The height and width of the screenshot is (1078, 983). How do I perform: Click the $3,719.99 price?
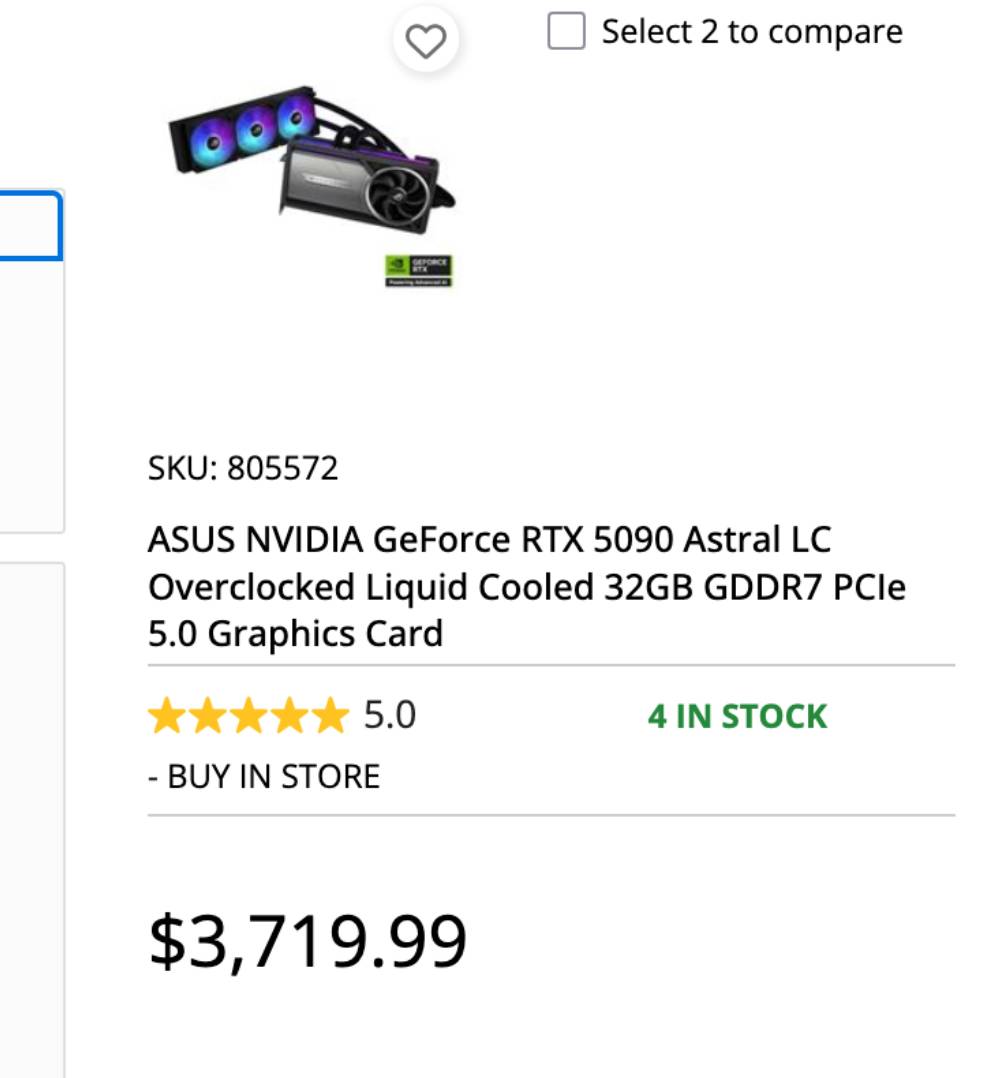(308, 941)
